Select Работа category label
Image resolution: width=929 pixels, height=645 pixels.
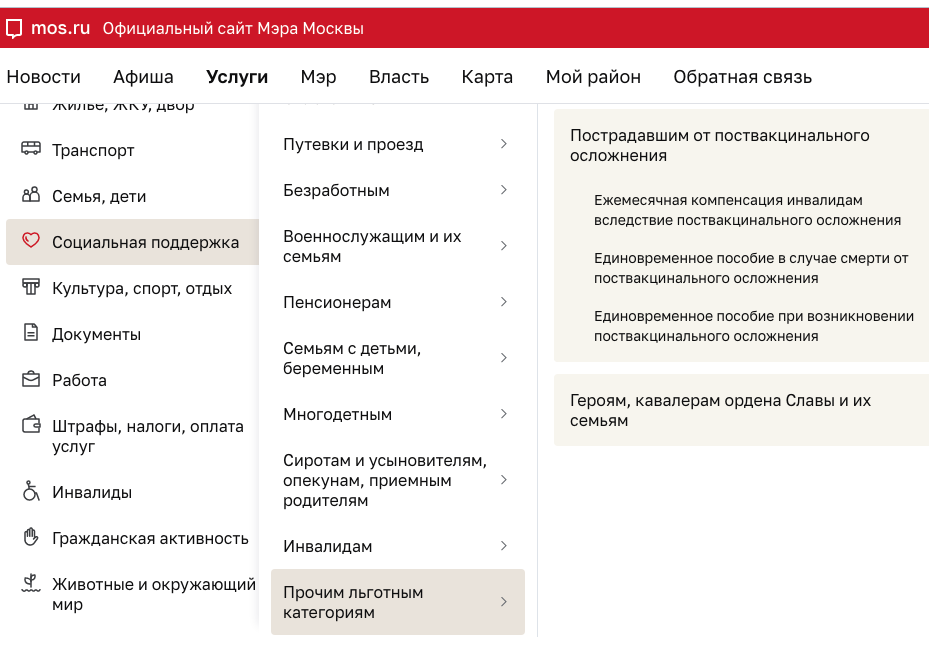pos(79,380)
